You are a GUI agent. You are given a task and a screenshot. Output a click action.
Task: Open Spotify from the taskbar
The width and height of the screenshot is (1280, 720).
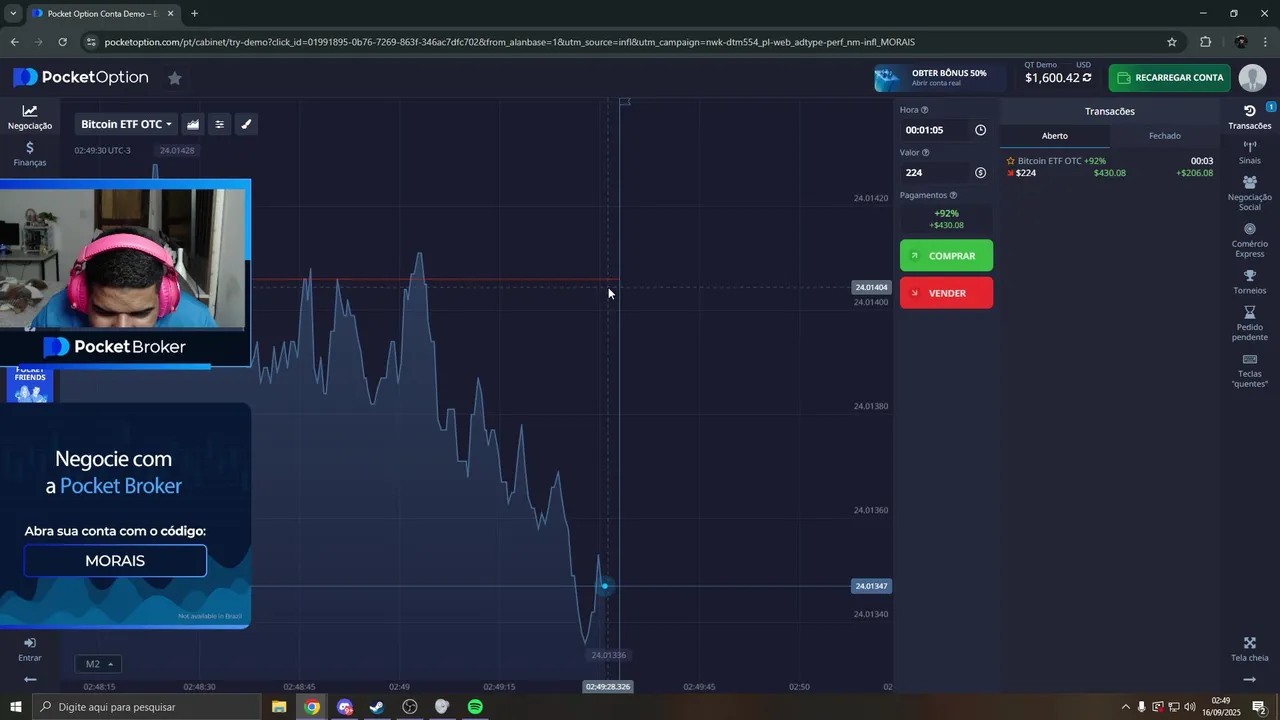click(x=475, y=707)
